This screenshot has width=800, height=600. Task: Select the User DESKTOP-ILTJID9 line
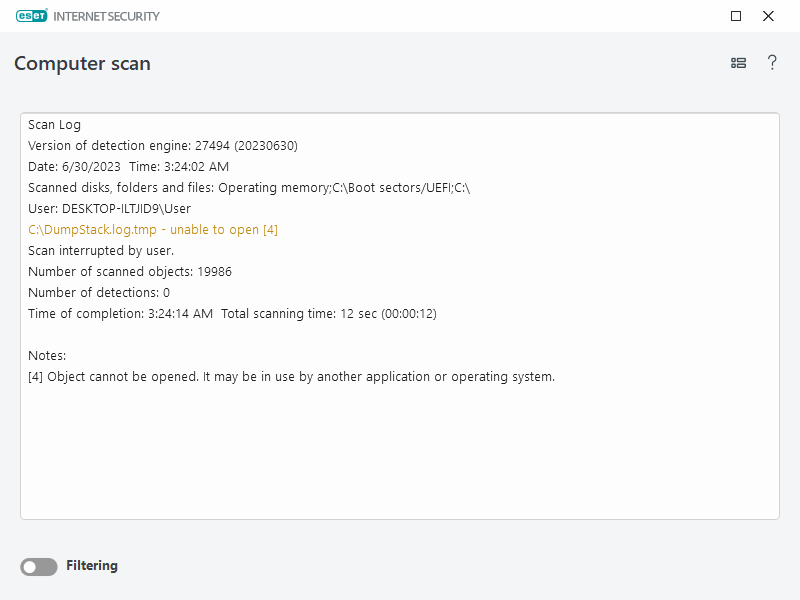[109, 209]
